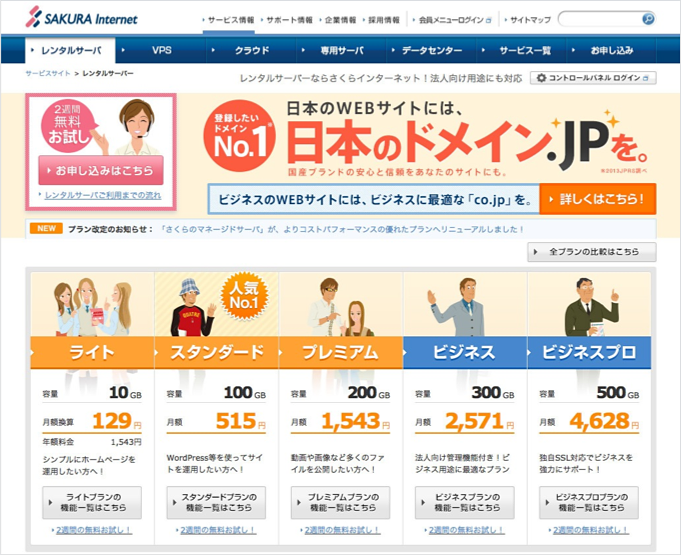Click the ビジネスプロ plan man illustration

(590, 307)
